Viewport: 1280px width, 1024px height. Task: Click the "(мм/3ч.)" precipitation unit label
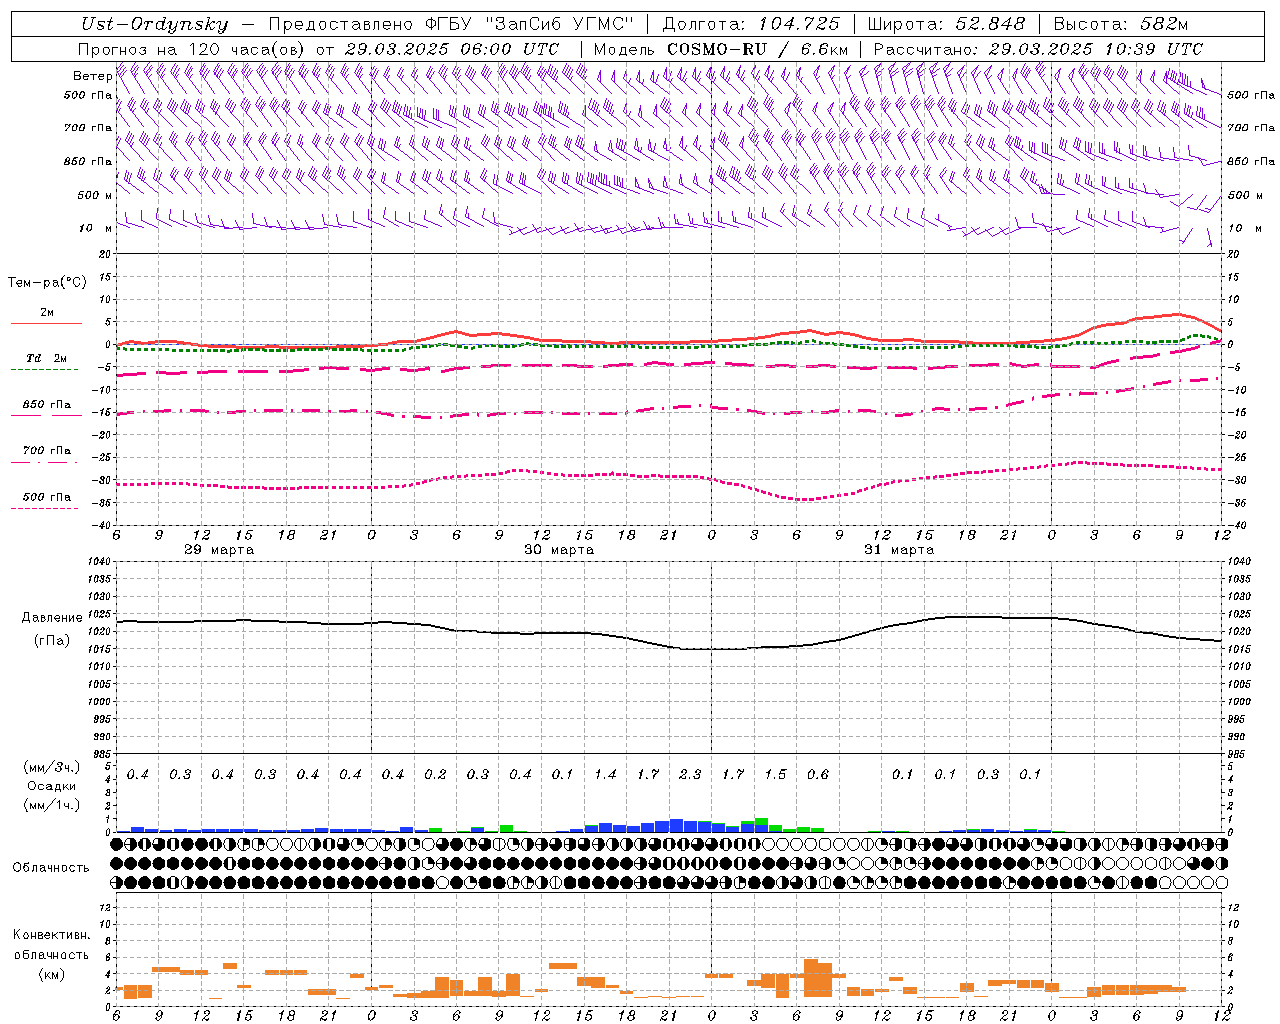52,767
